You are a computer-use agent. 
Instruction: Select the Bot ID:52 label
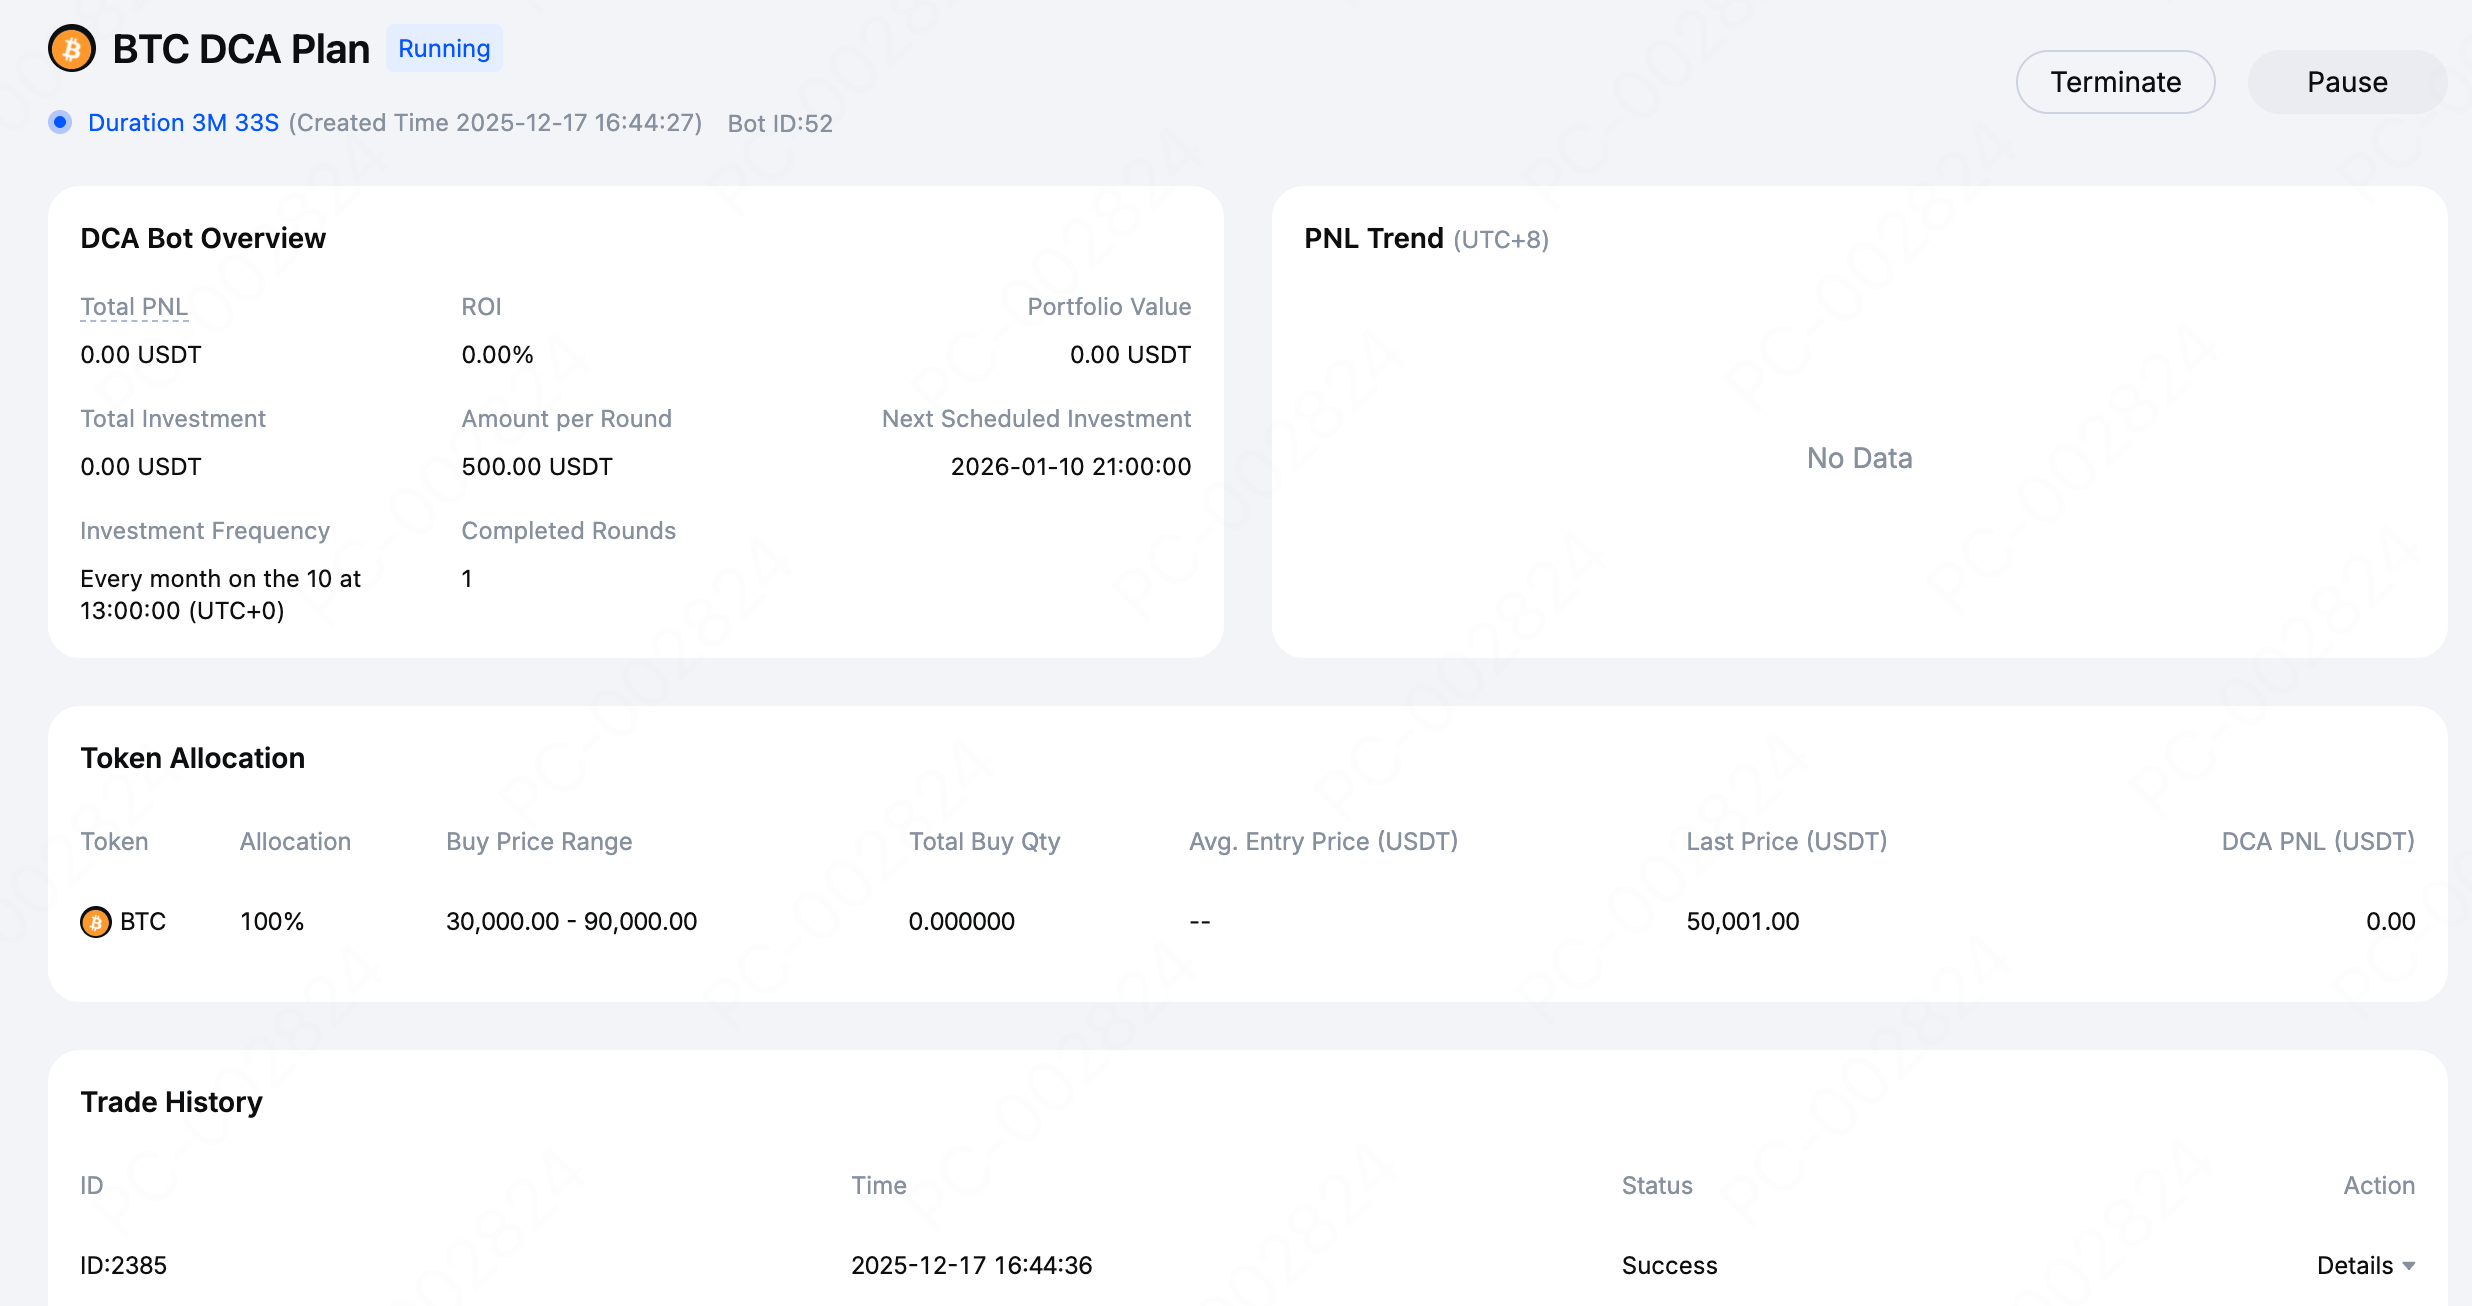(780, 124)
